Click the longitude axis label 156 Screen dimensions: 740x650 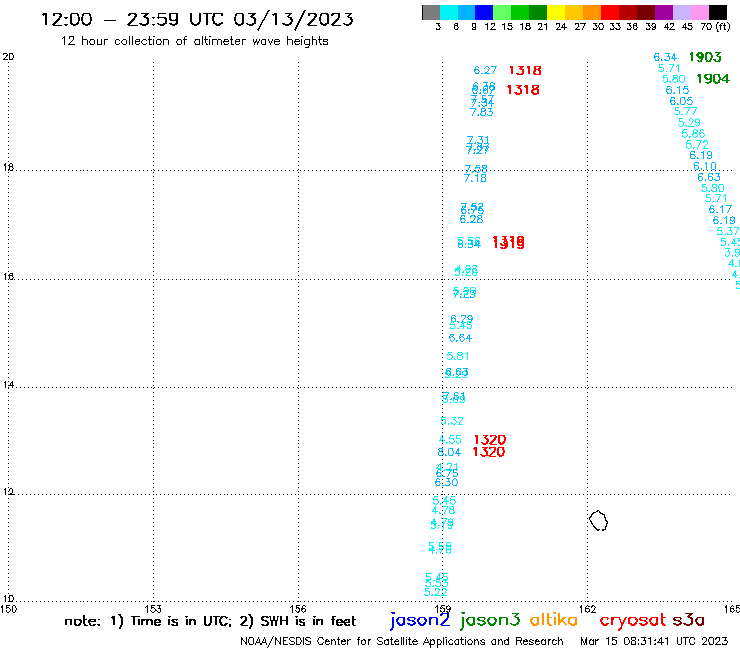298,609
